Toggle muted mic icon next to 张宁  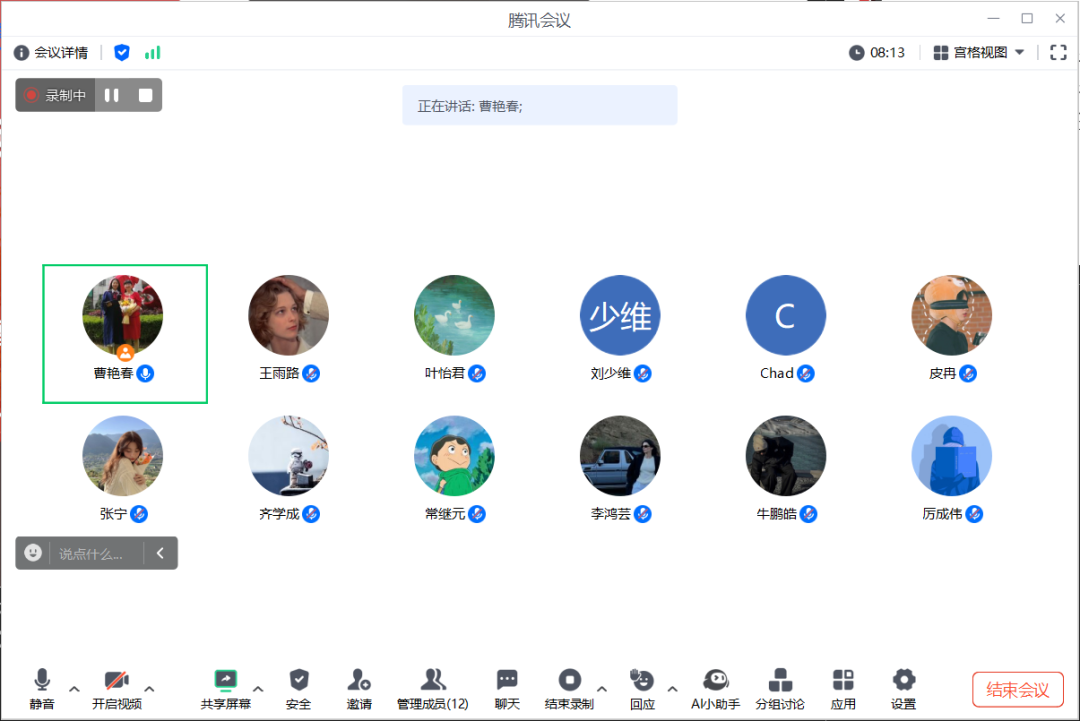[139, 514]
